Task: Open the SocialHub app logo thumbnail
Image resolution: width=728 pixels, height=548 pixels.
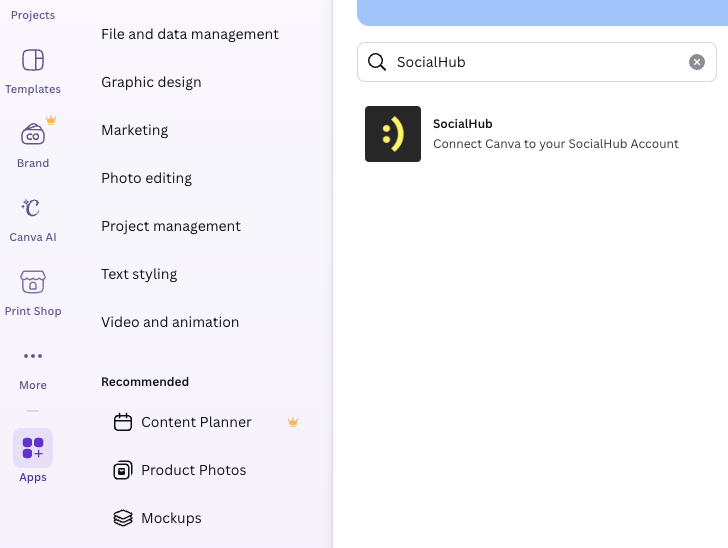Action: (393, 134)
